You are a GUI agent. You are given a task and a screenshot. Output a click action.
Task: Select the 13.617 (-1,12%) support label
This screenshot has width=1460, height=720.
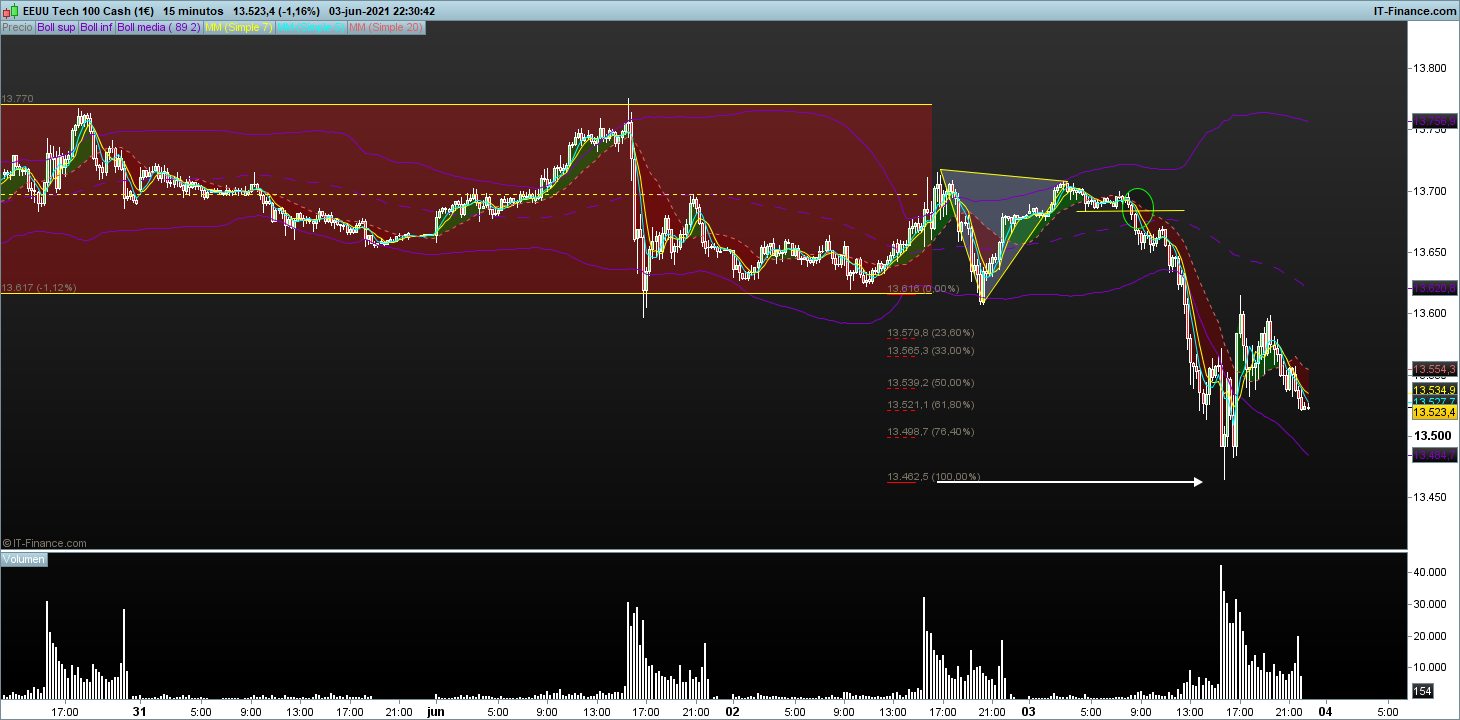click(39, 288)
